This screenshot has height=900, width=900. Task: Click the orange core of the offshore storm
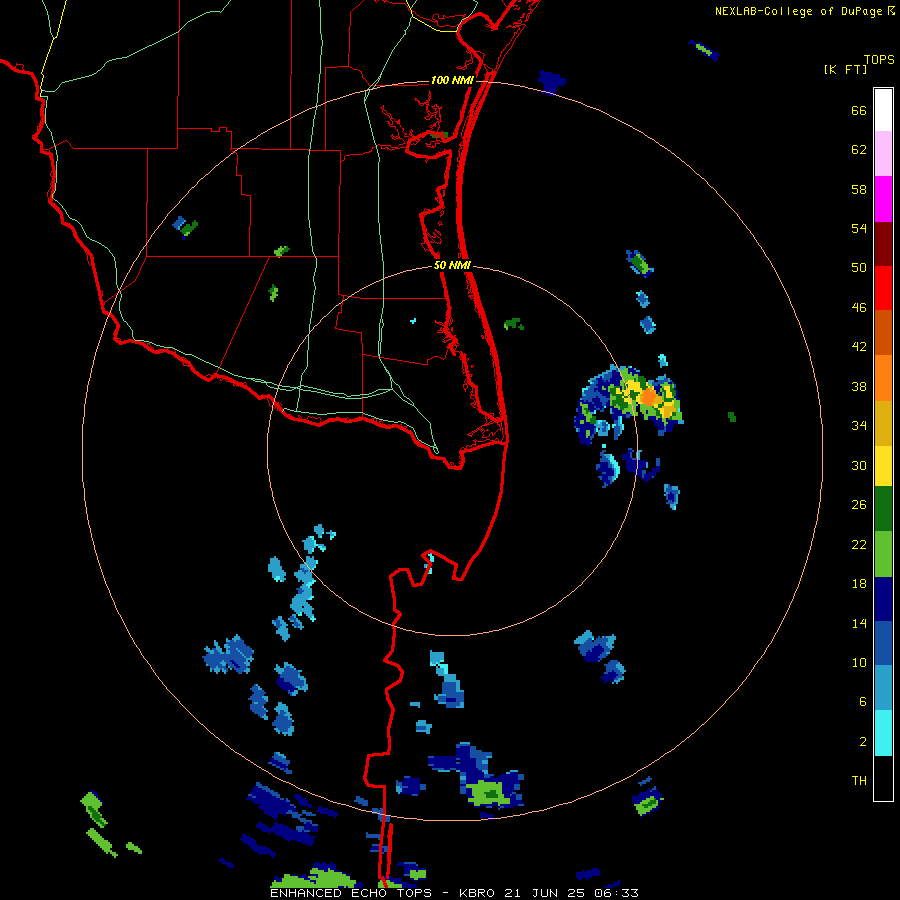649,397
